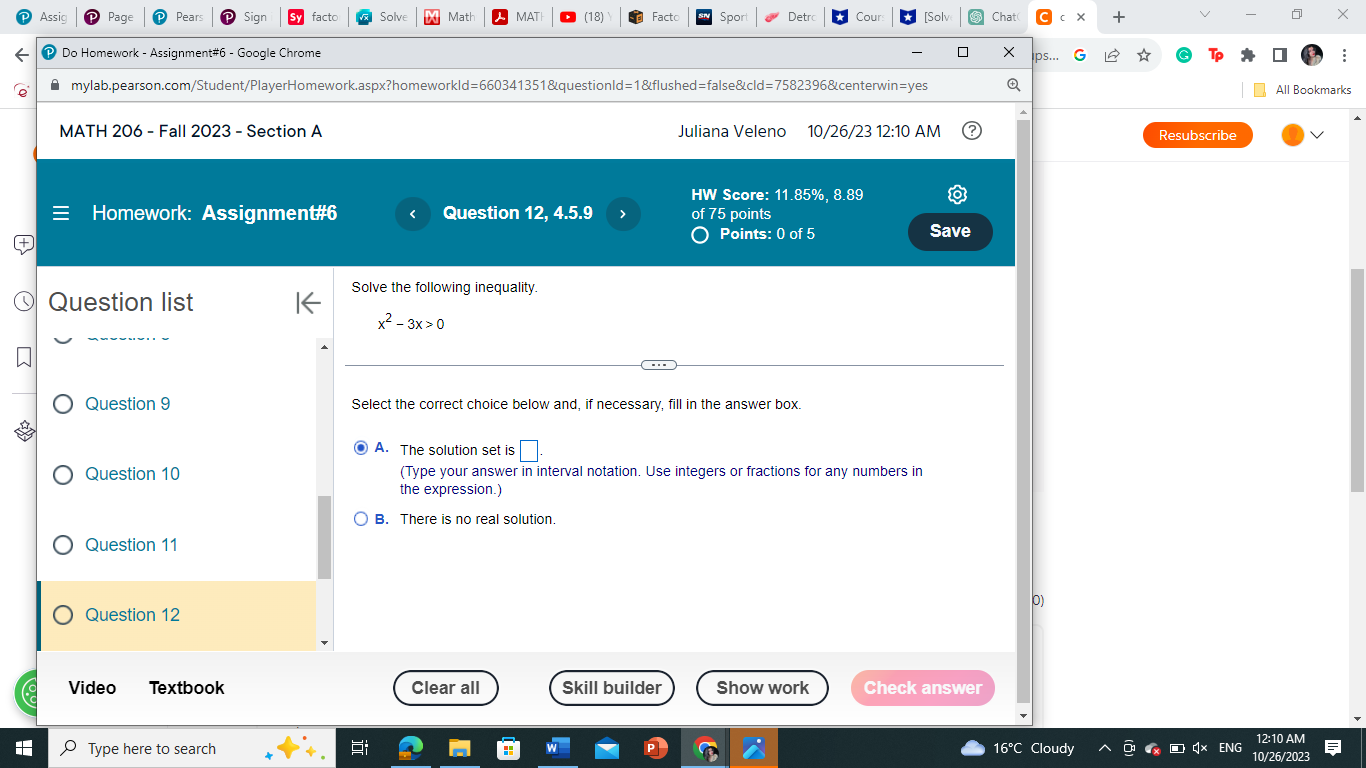This screenshot has height=768, width=1366.
Task: Switch to the 'Detro' browser tab
Action: 788,17
